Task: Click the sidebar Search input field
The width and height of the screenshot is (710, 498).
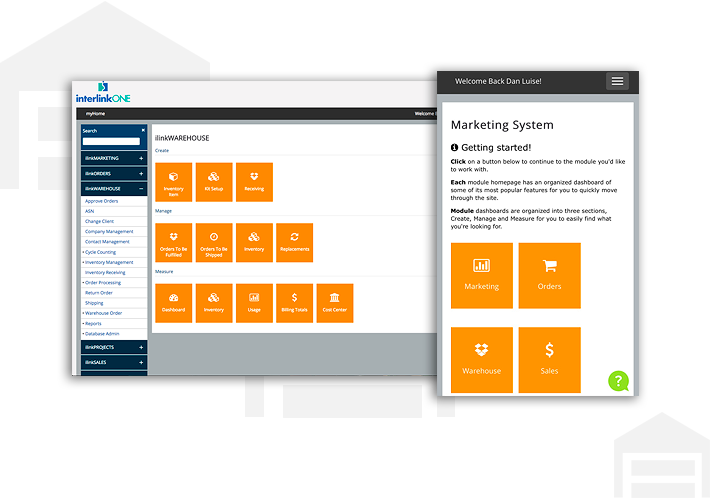Action: click(111, 141)
